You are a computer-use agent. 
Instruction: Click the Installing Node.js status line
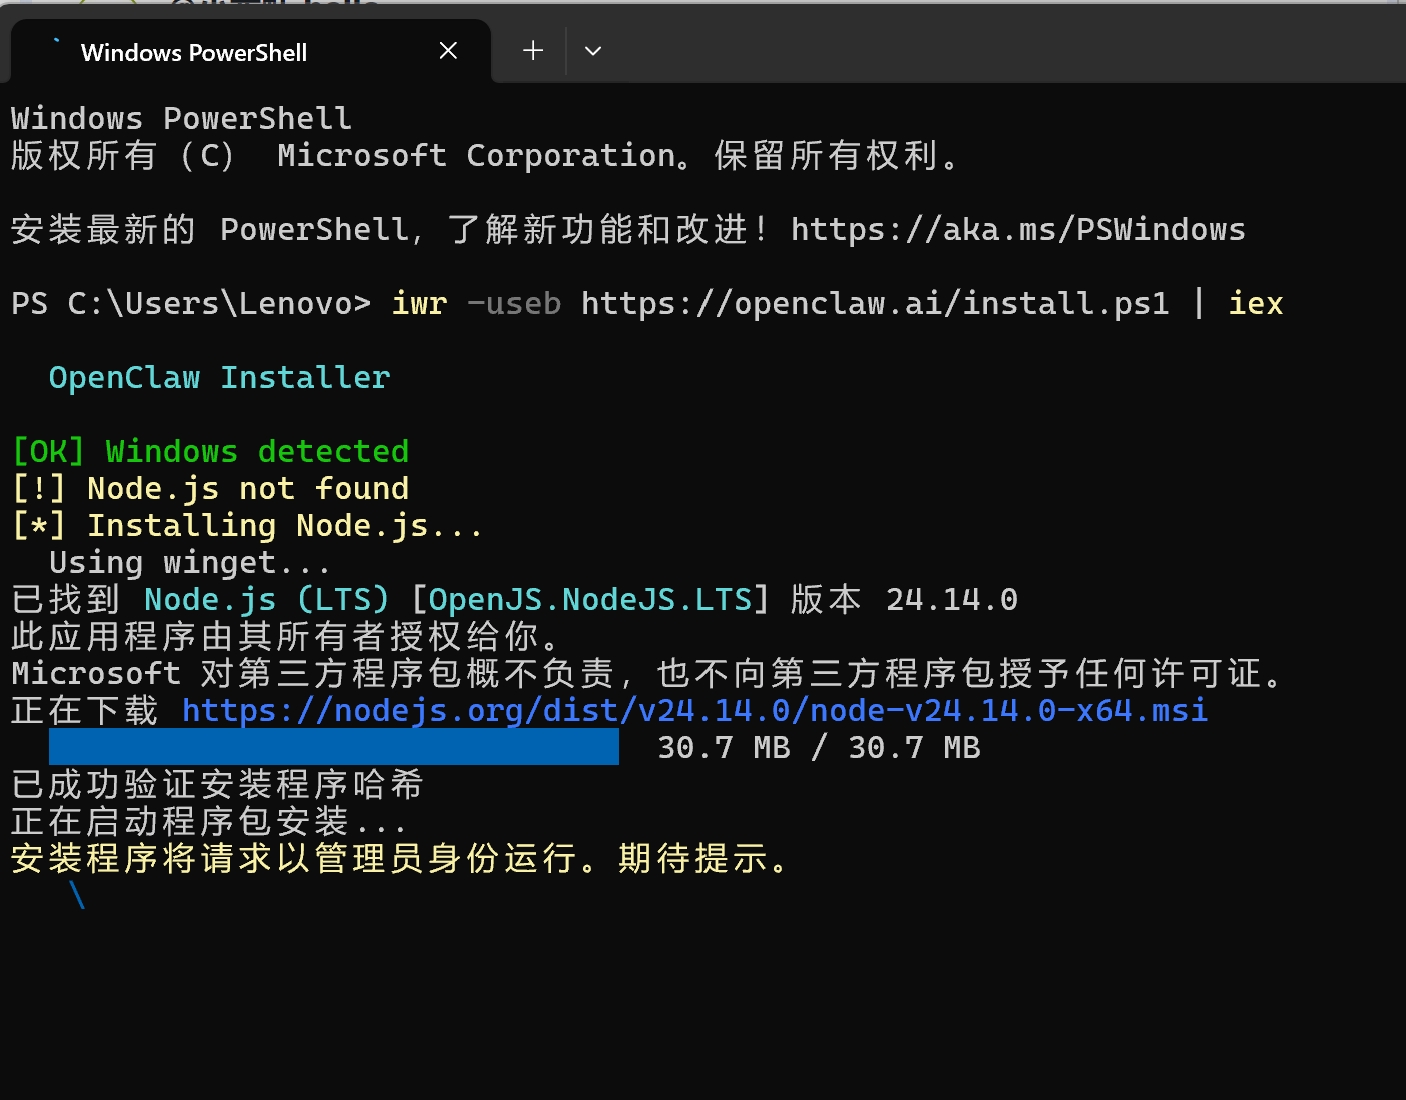coord(247,526)
